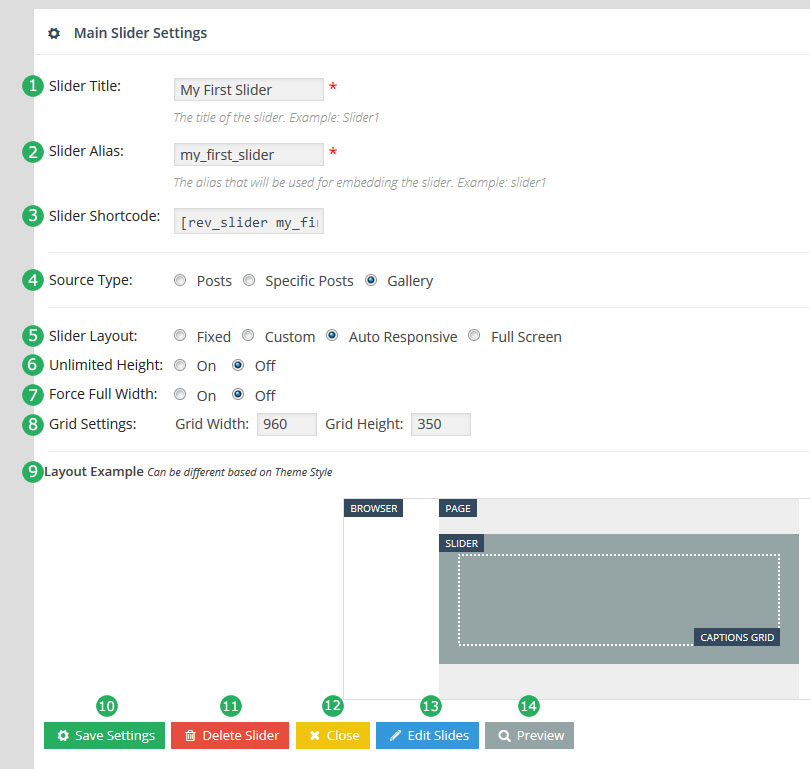Select Specific Posts as source type

[x=249, y=281]
